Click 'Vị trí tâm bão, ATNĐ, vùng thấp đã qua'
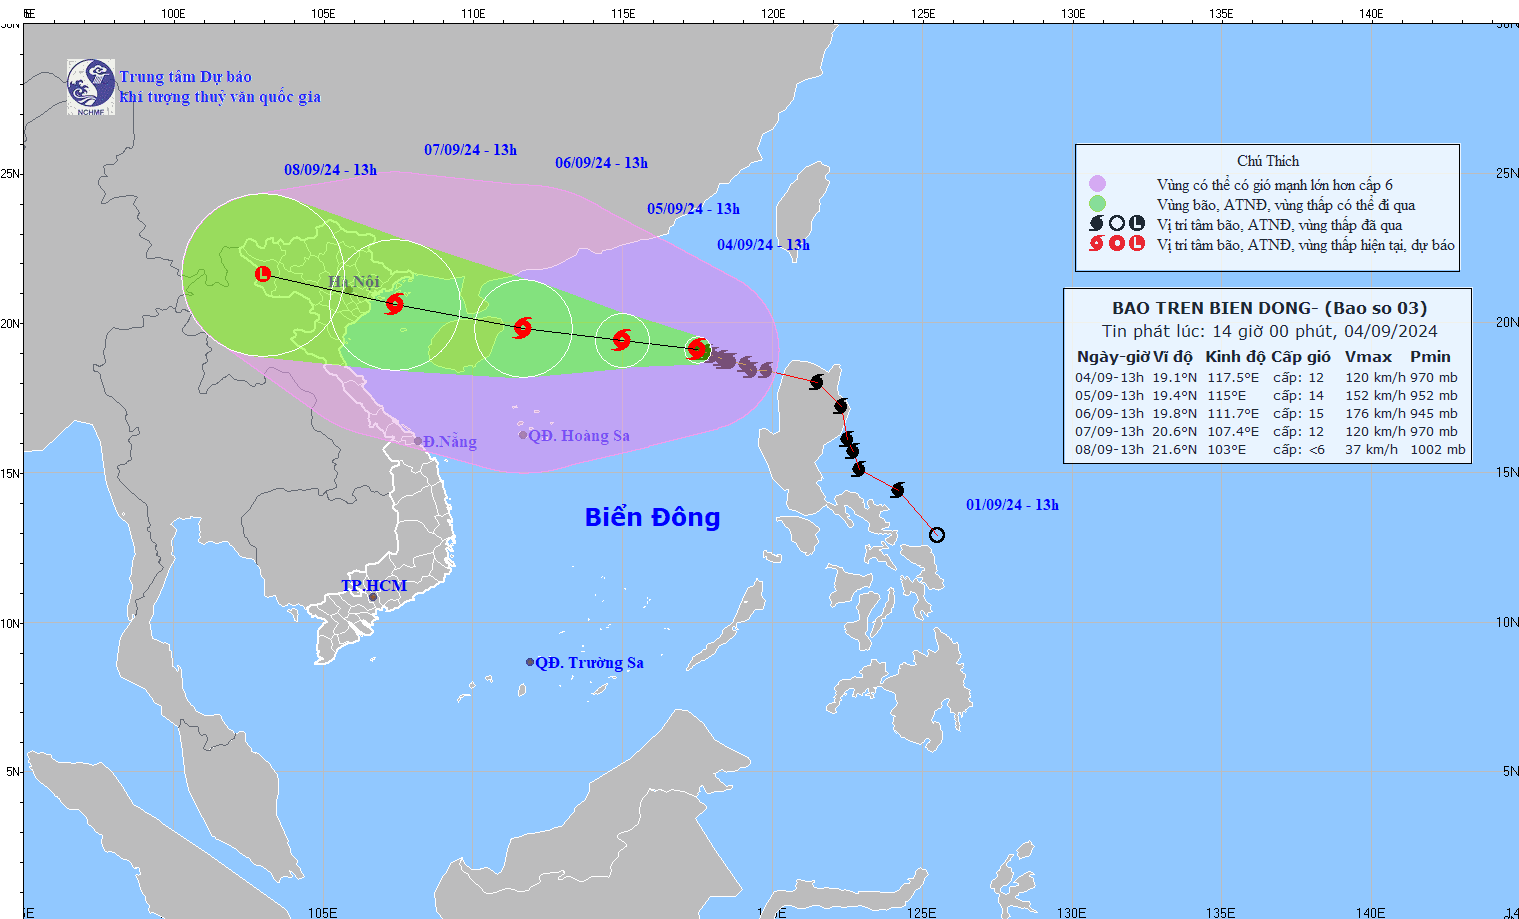Screen dimensions: 1519x919 (1279, 225)
